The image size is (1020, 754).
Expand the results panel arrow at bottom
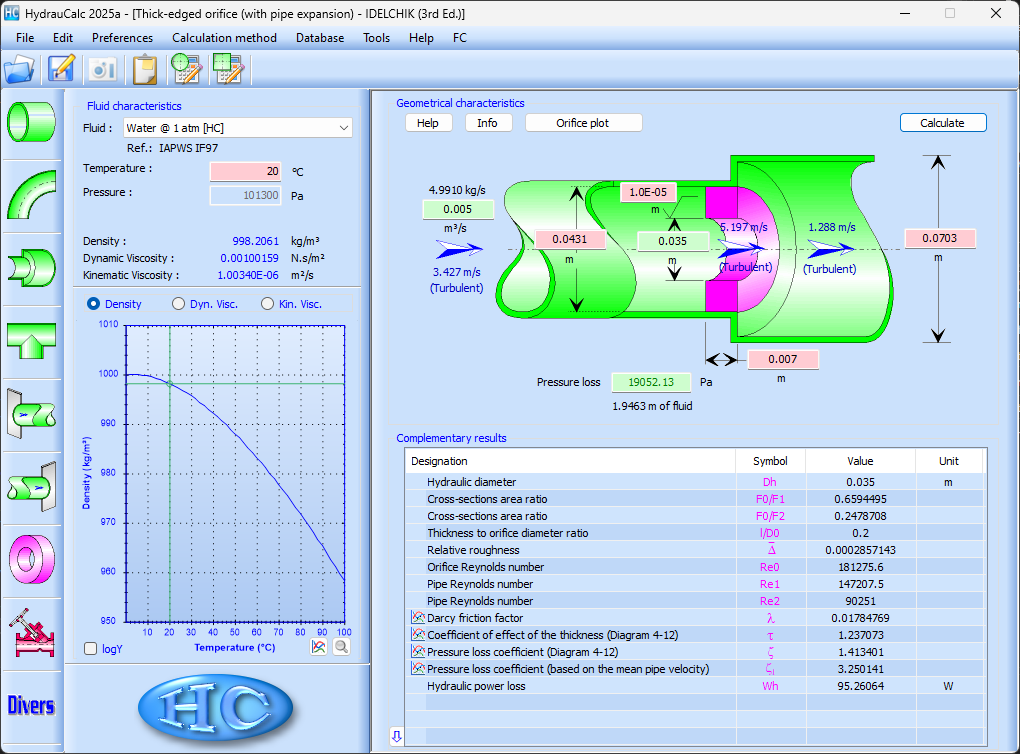click(x=397, y=736)
